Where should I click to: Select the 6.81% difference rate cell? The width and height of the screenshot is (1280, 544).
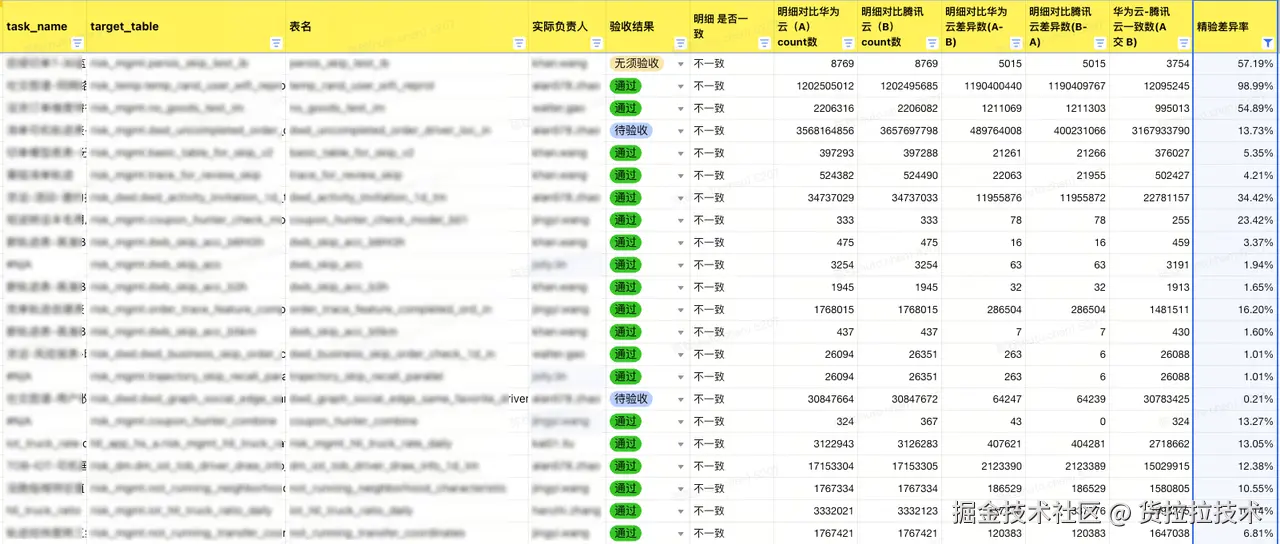[x=1236, y=533]
